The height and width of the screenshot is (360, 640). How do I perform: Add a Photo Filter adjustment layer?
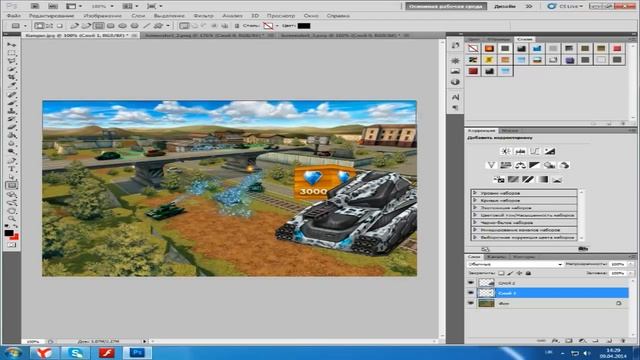click(x=549, y=165)
